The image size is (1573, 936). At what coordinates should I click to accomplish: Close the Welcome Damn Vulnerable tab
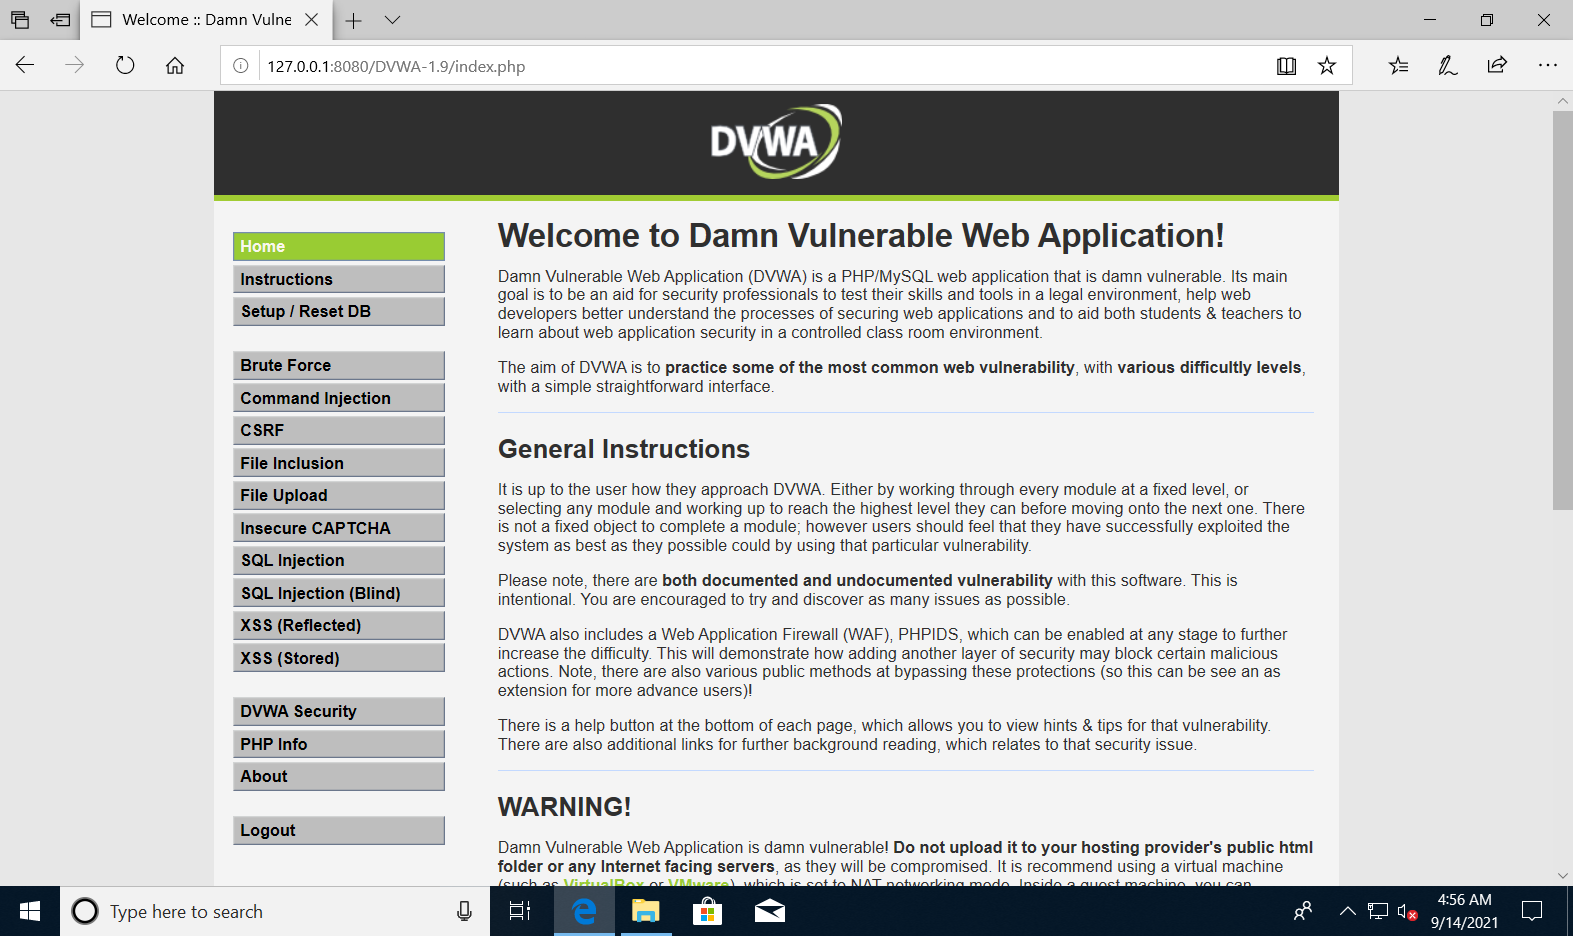[x=312, y=20]
